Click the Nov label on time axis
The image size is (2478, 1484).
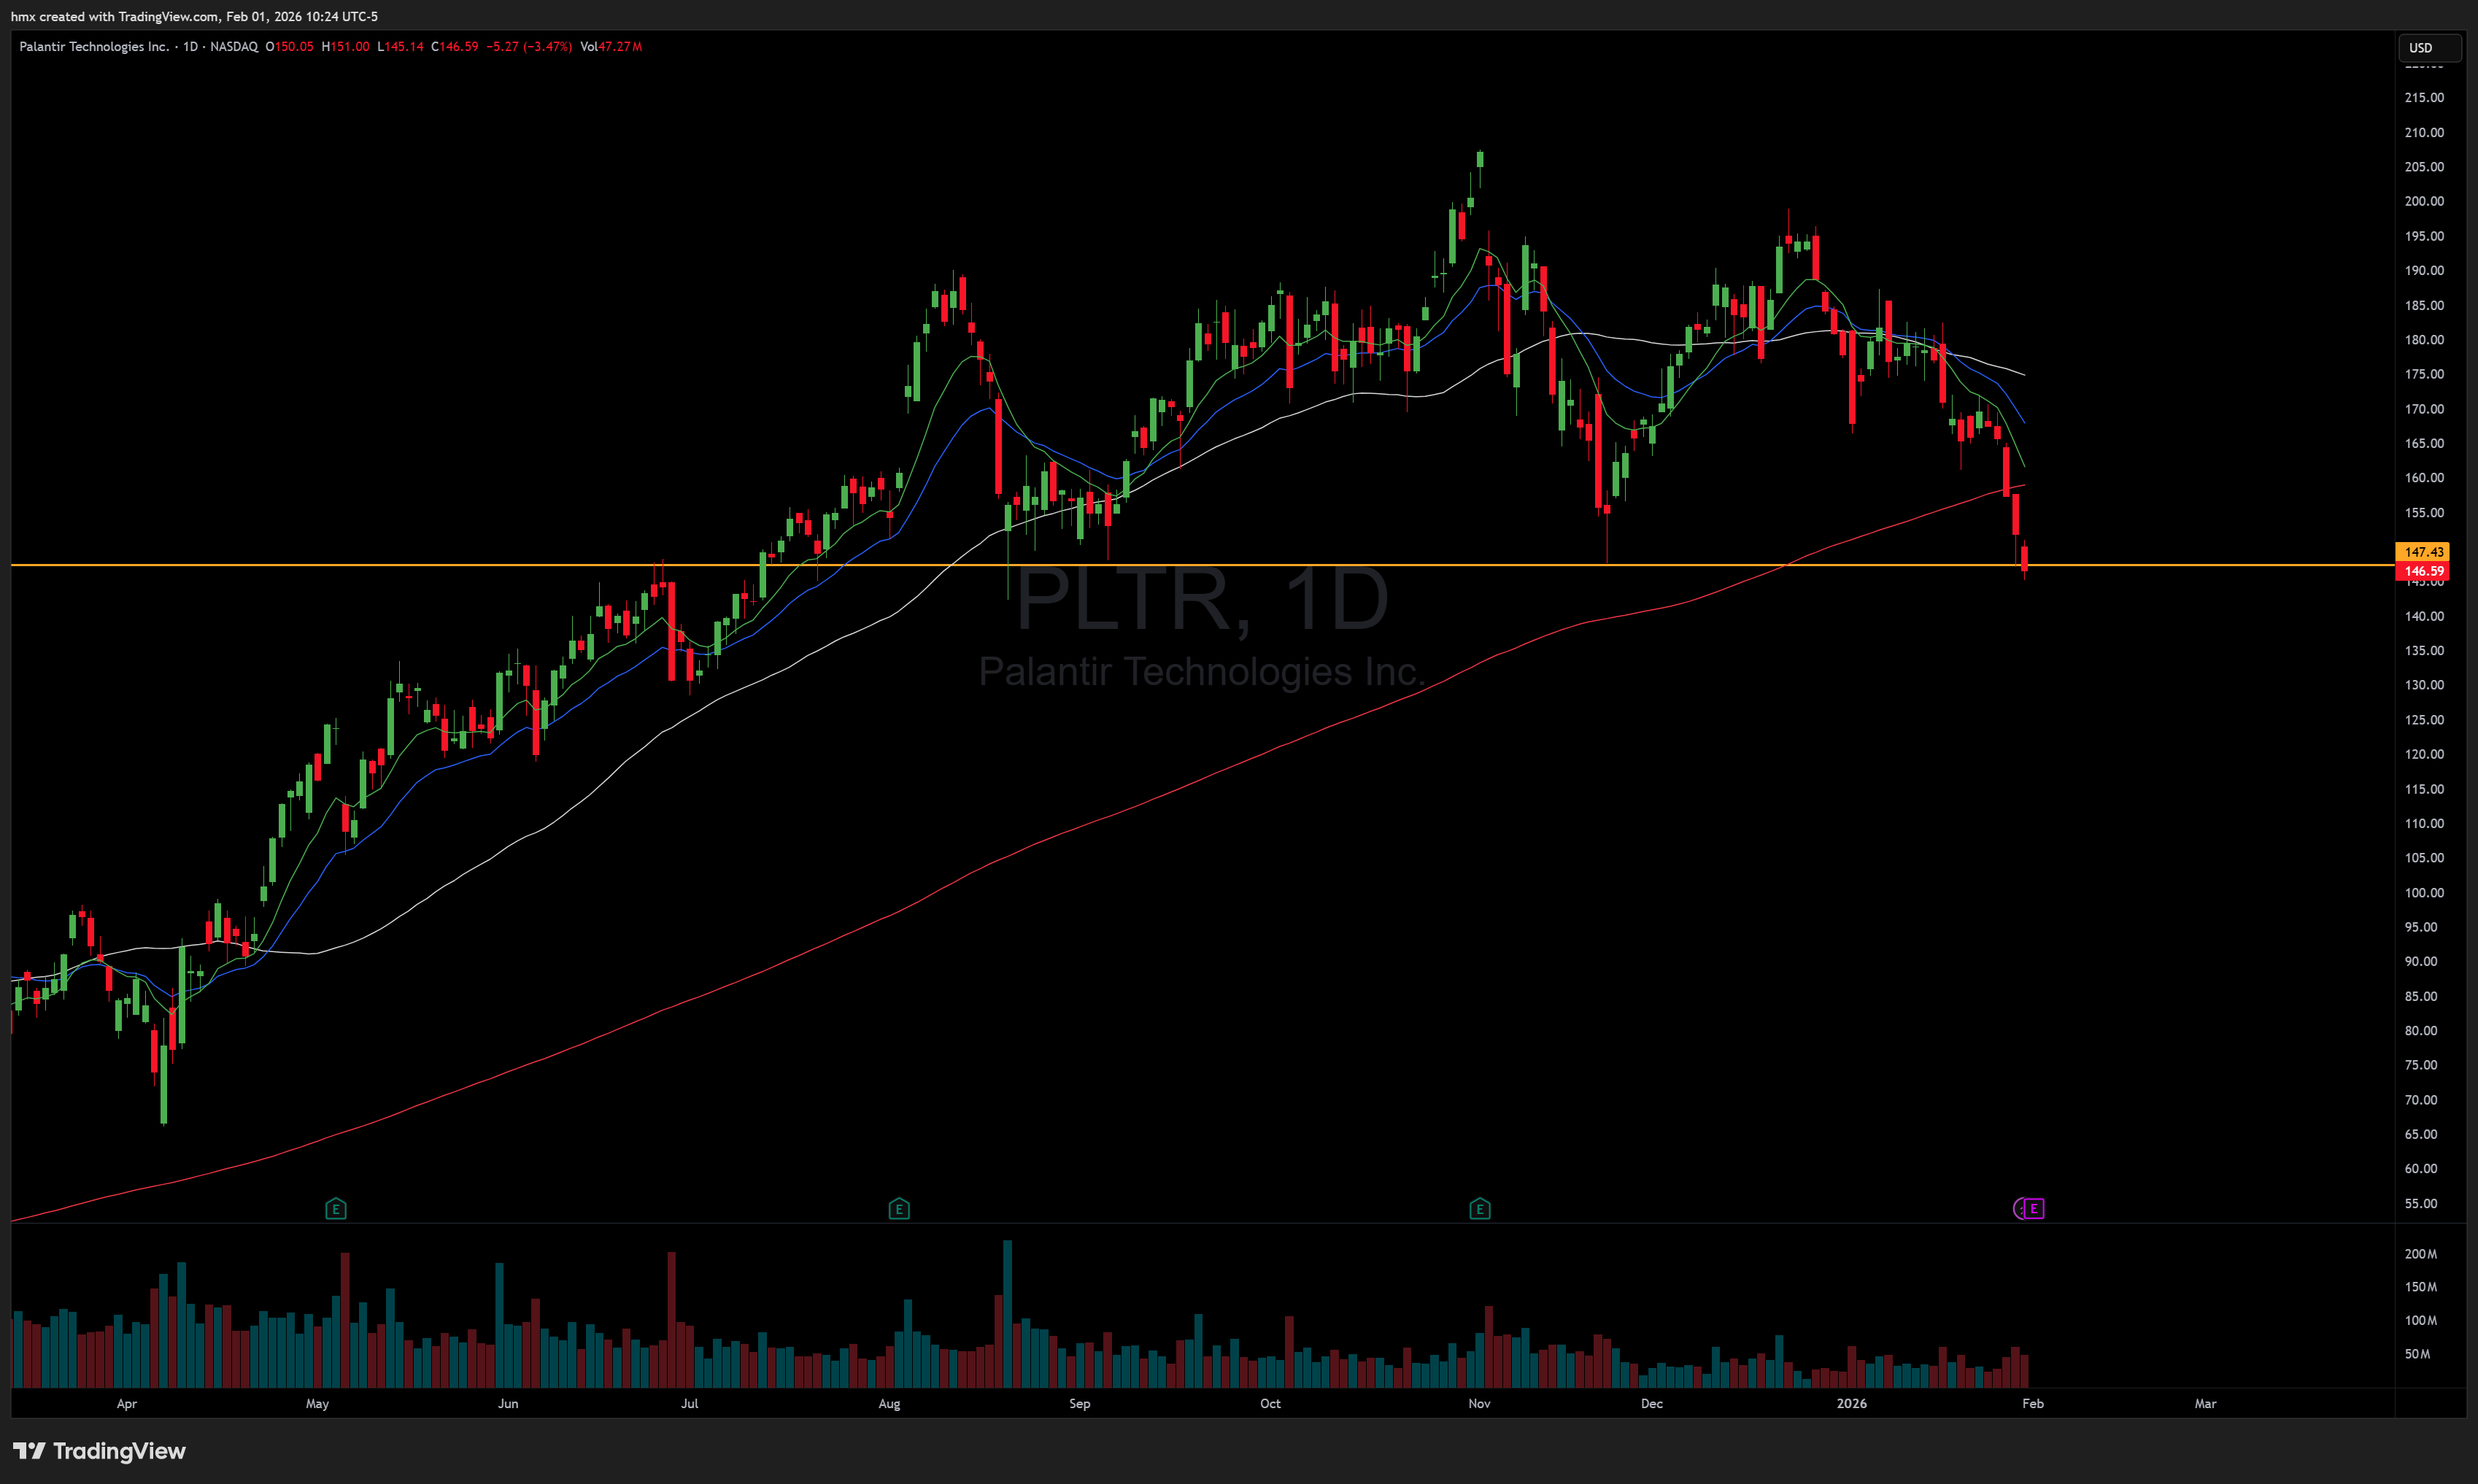[x=1479, y=1403]
